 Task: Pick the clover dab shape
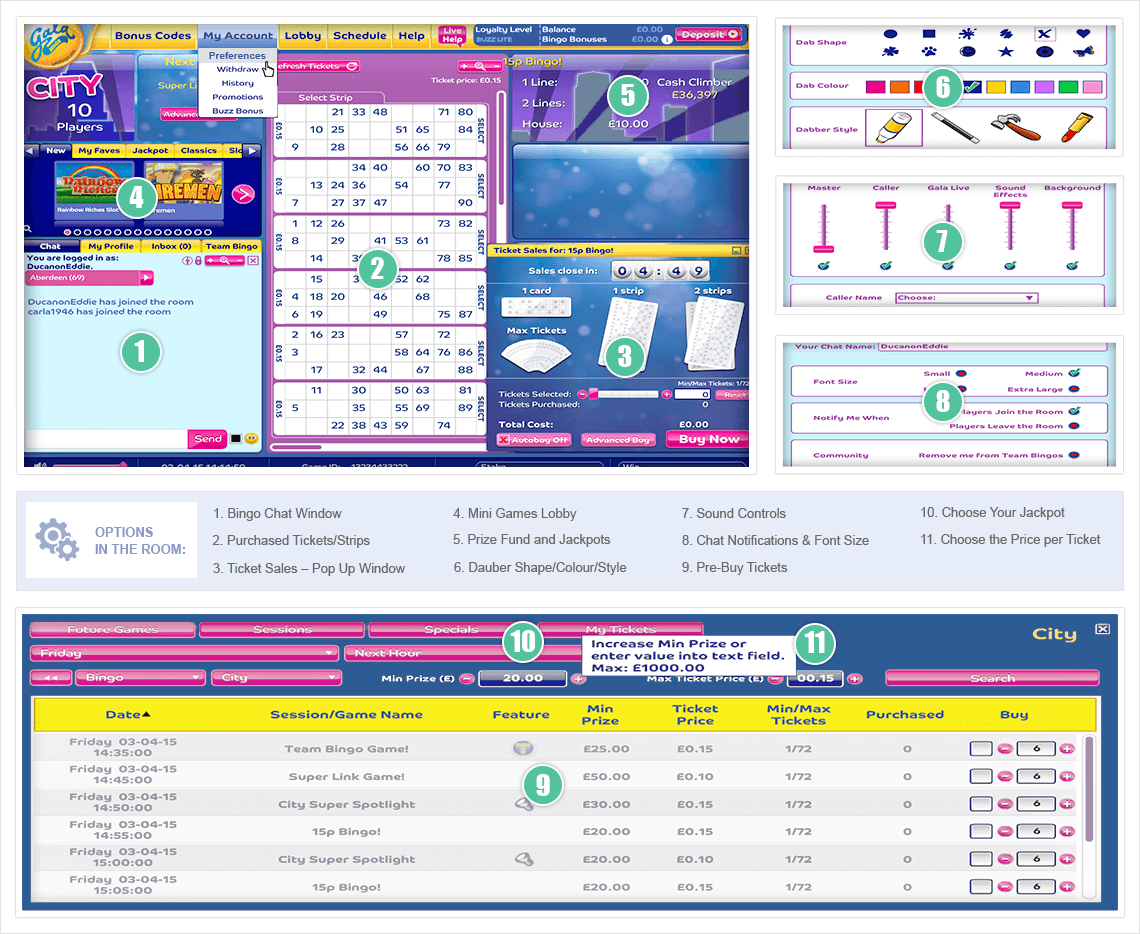[x=890, y=52]
